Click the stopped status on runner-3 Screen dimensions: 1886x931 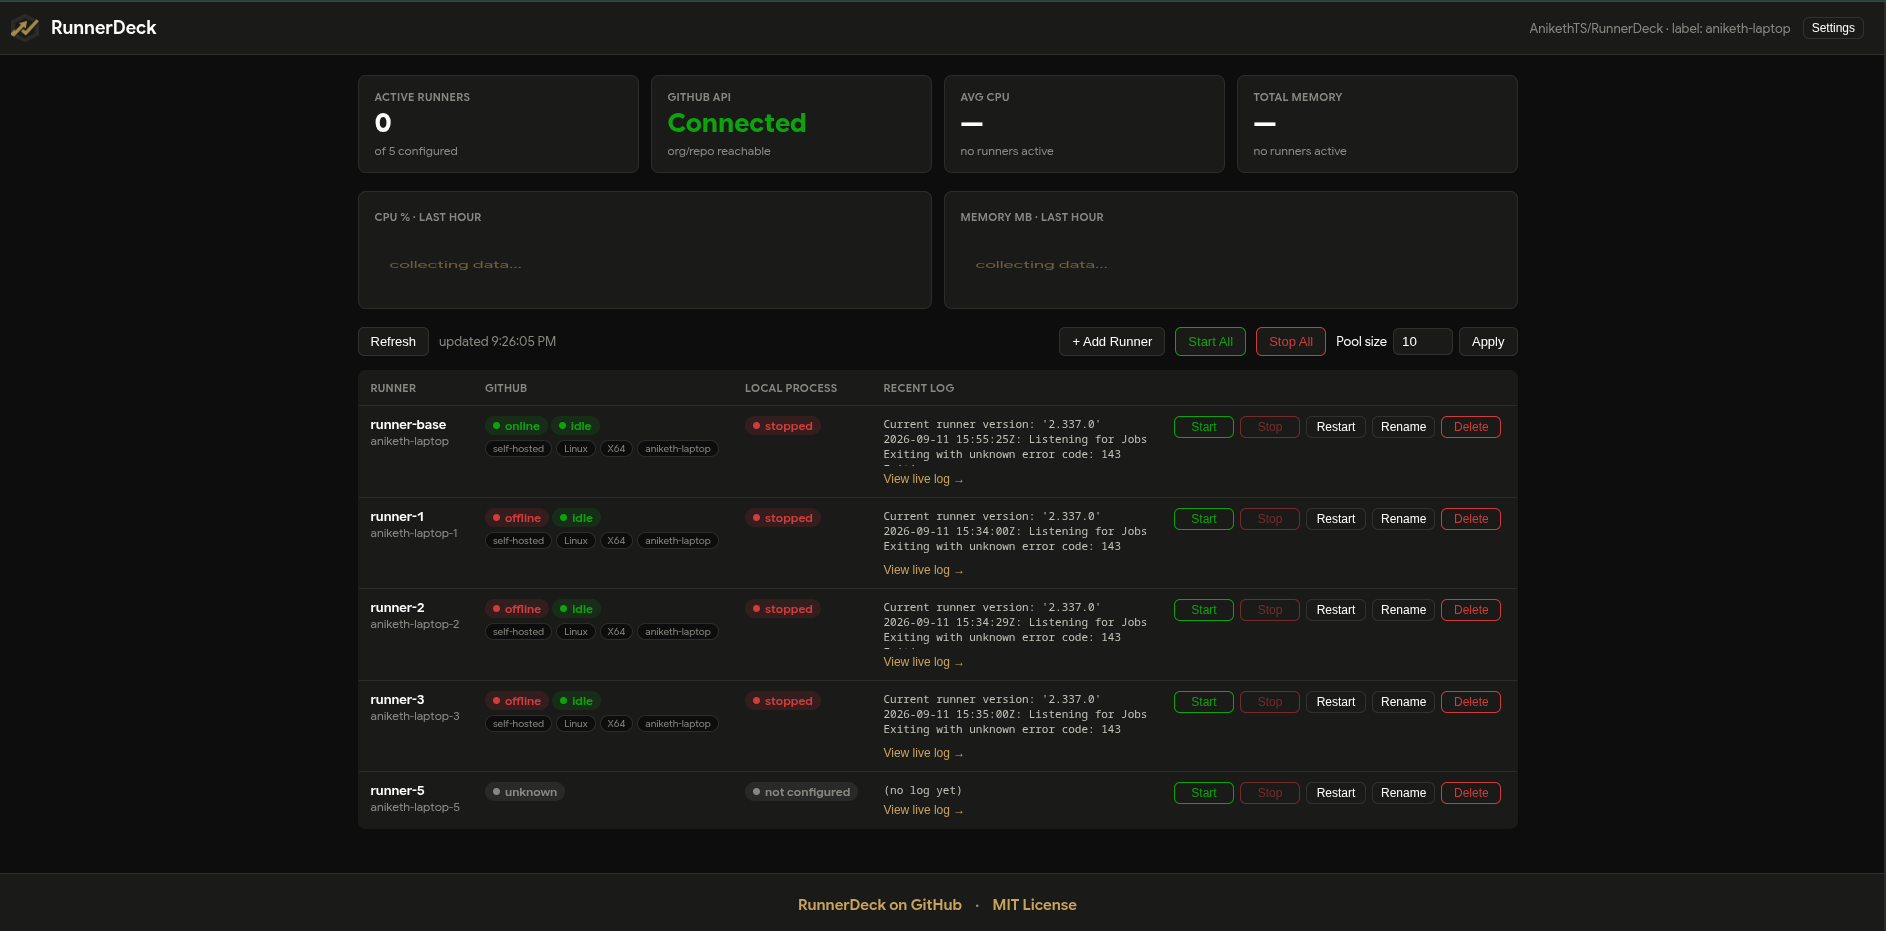point(783,701)
